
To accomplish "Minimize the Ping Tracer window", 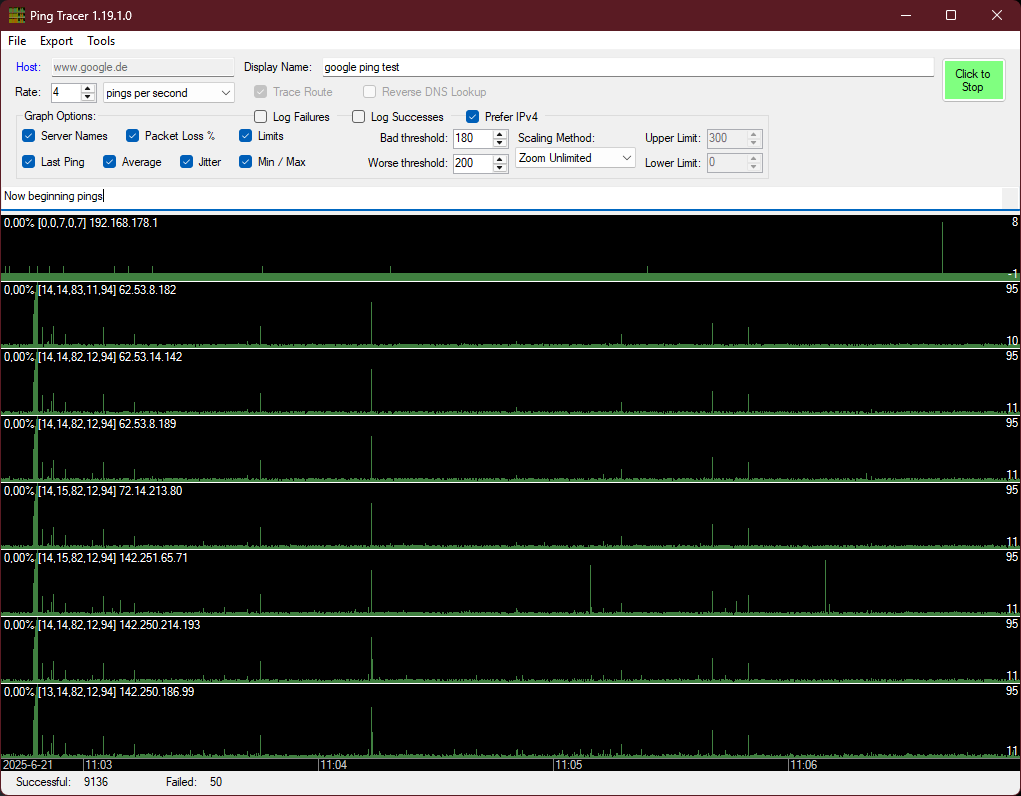I will click(x=906, y=15).
